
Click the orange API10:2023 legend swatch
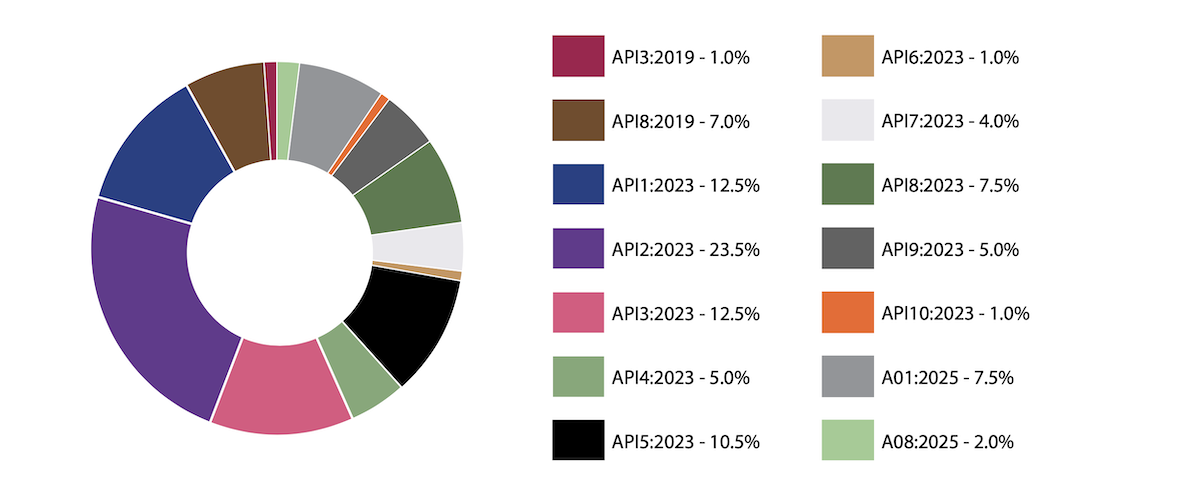pyautogui.click(x=847, y=313)
